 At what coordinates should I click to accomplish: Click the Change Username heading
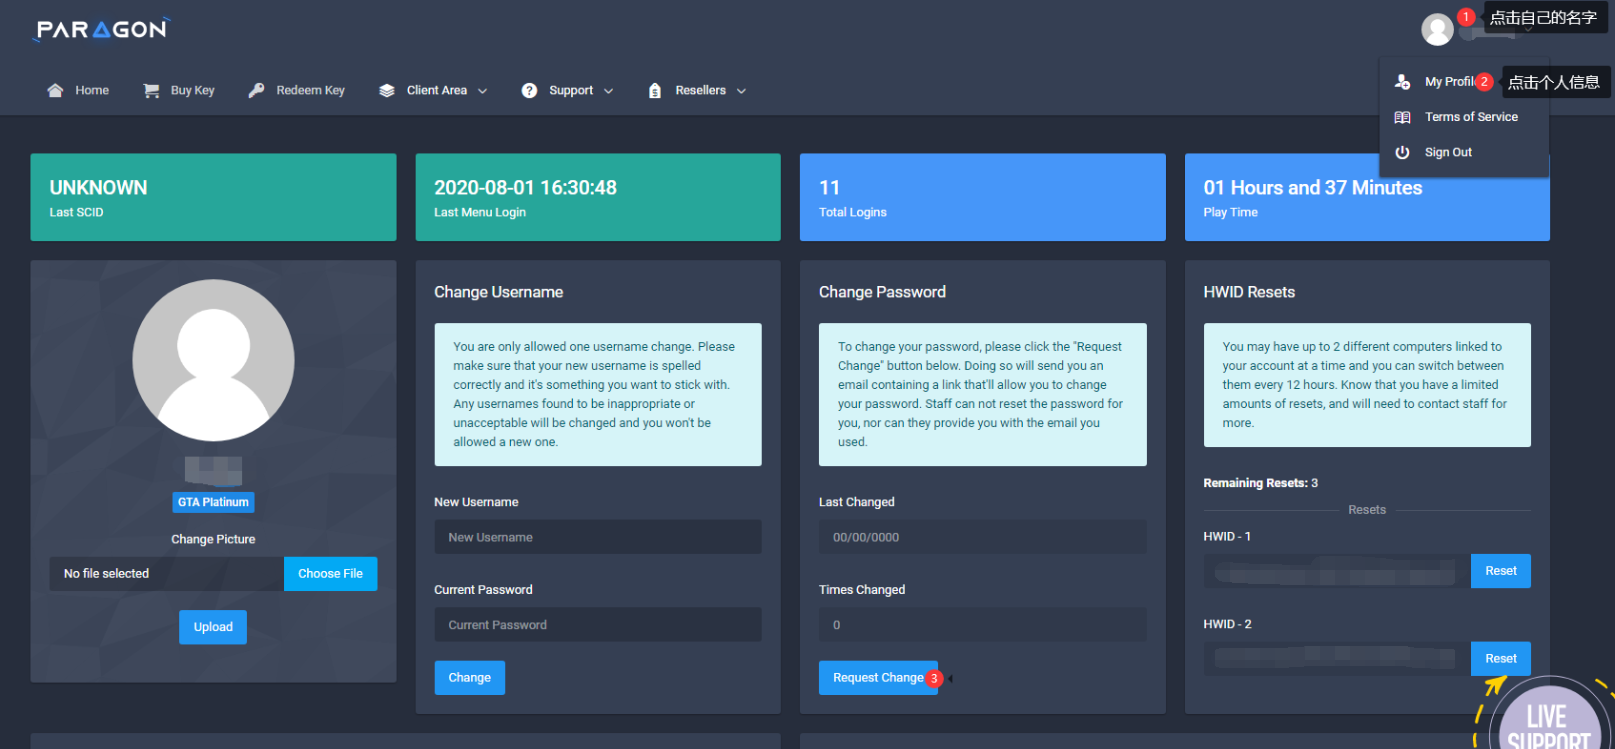pos(498,292)
